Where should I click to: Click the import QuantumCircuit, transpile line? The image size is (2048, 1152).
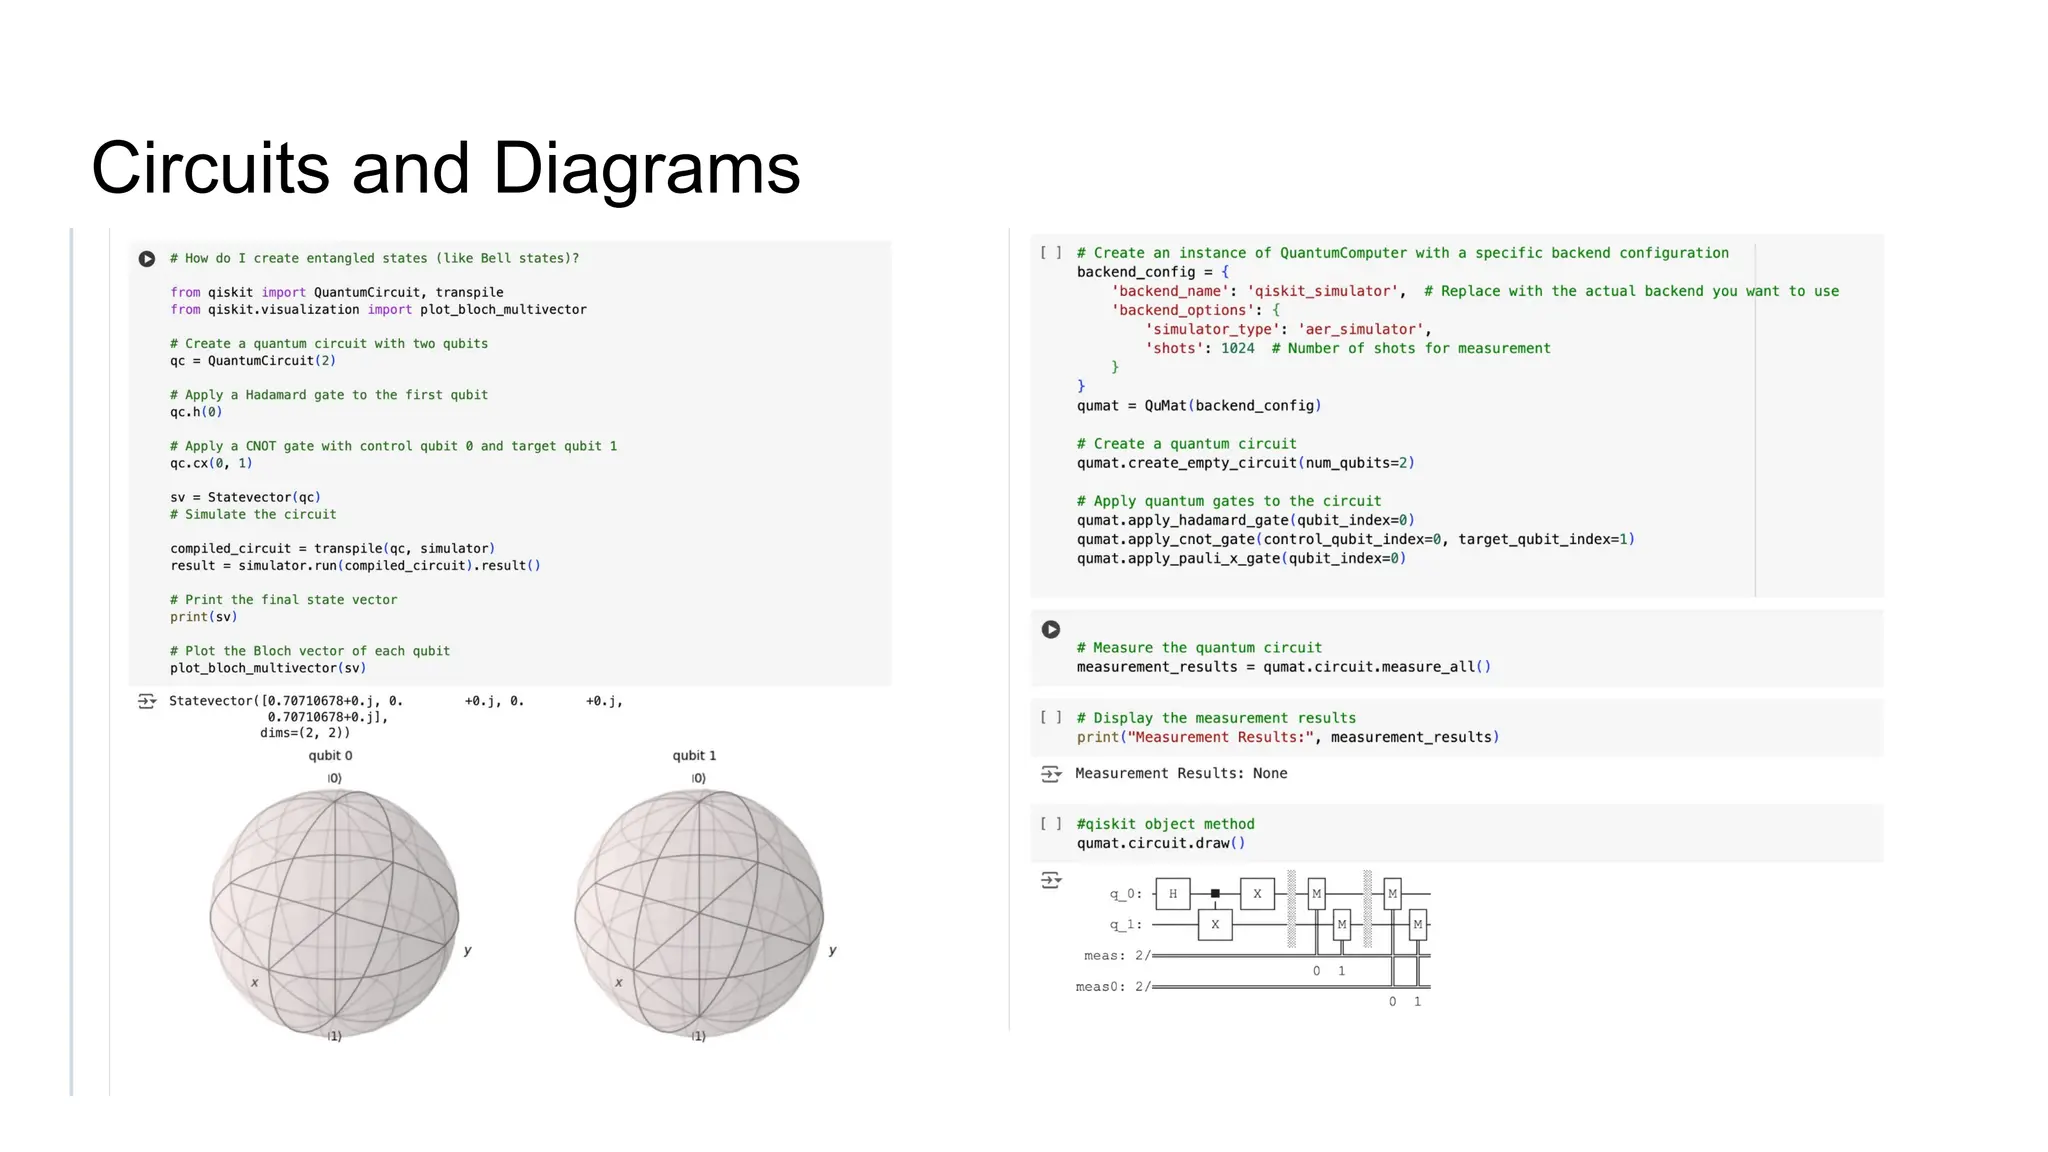[336, 292]
